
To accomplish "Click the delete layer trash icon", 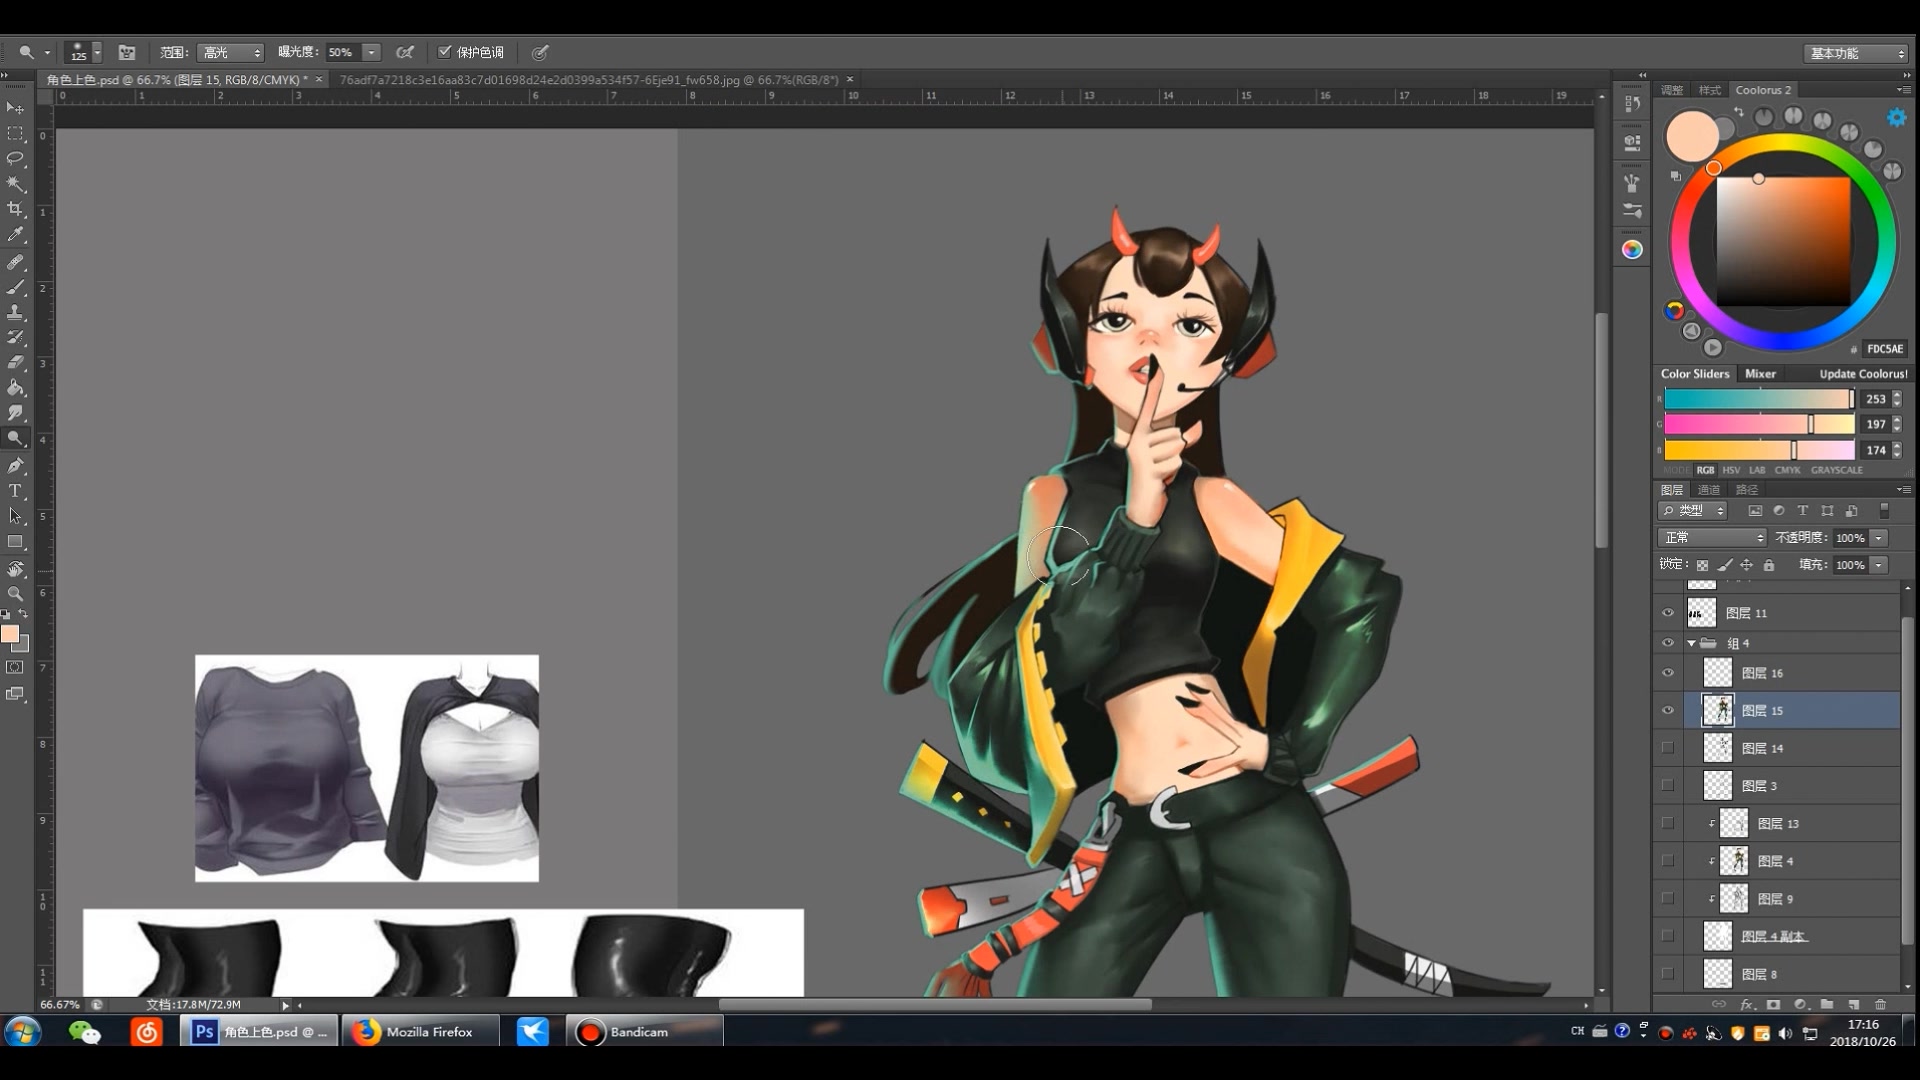I will 1880,1004.
